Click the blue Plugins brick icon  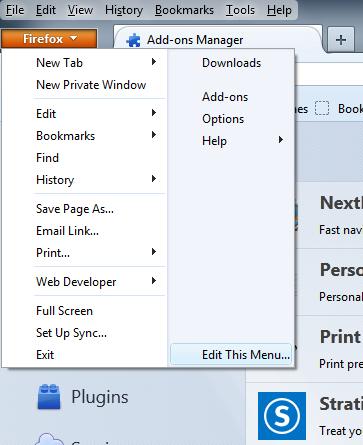click(49, 397)
